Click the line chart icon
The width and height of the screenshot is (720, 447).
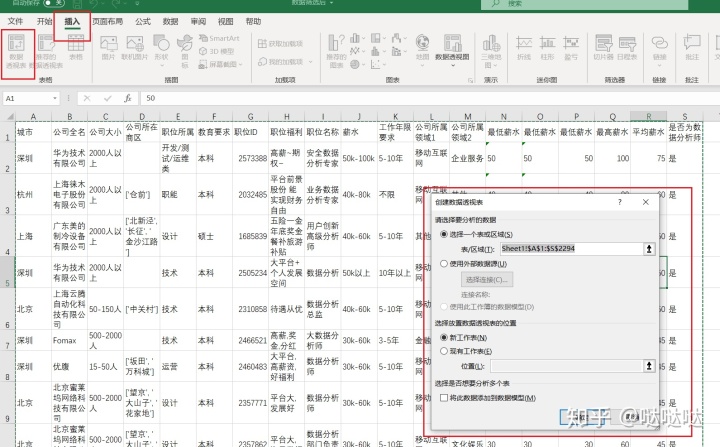point(354,51)
